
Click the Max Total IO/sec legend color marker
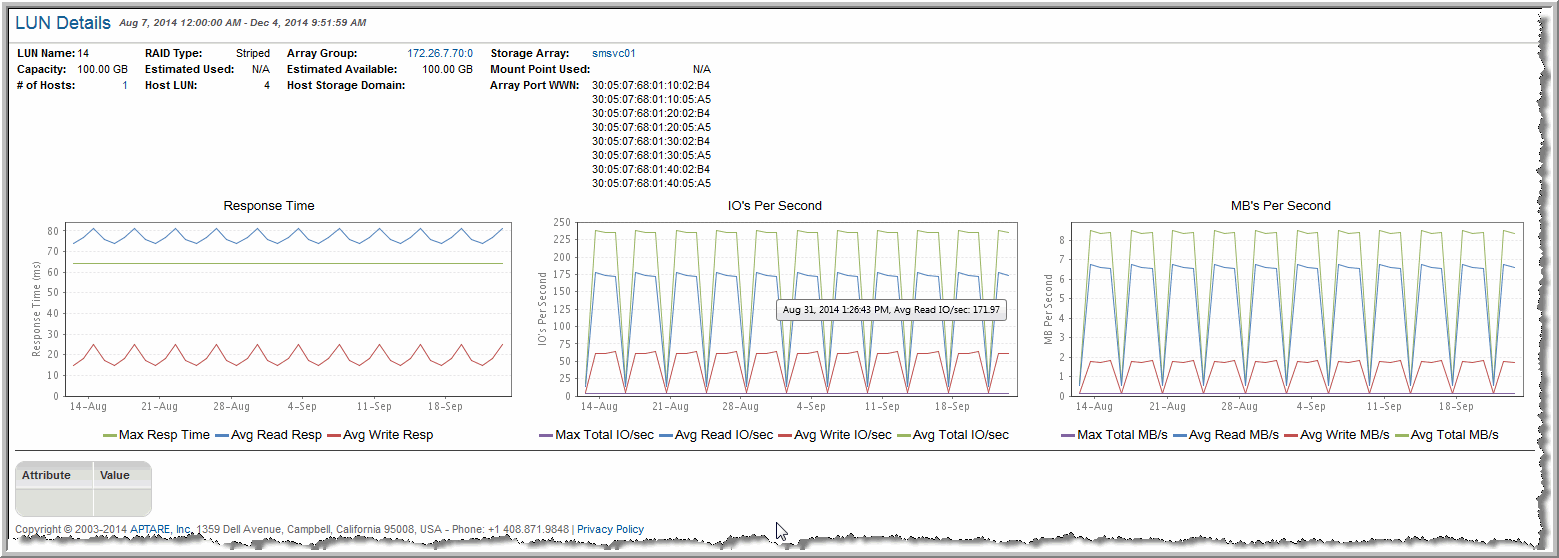pyautogui.click(x=545, y=436)
